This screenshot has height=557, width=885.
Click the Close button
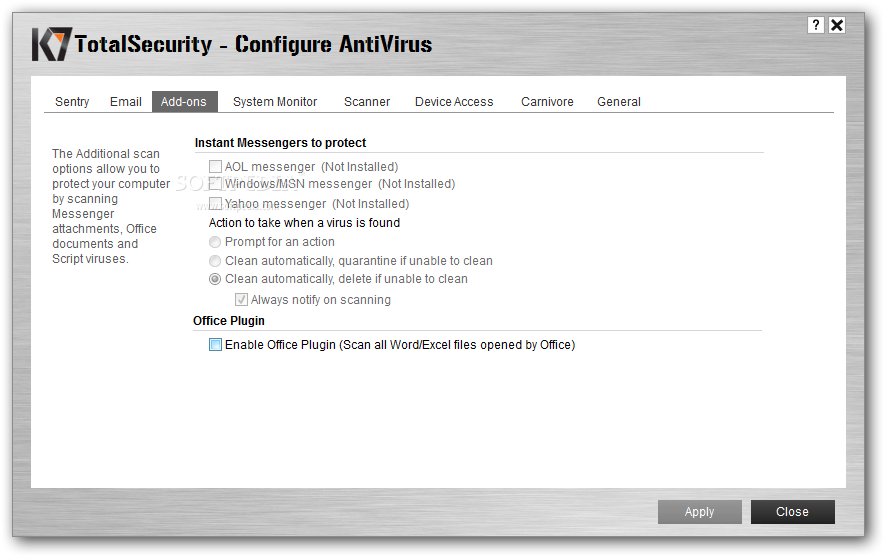pos(792,512)
